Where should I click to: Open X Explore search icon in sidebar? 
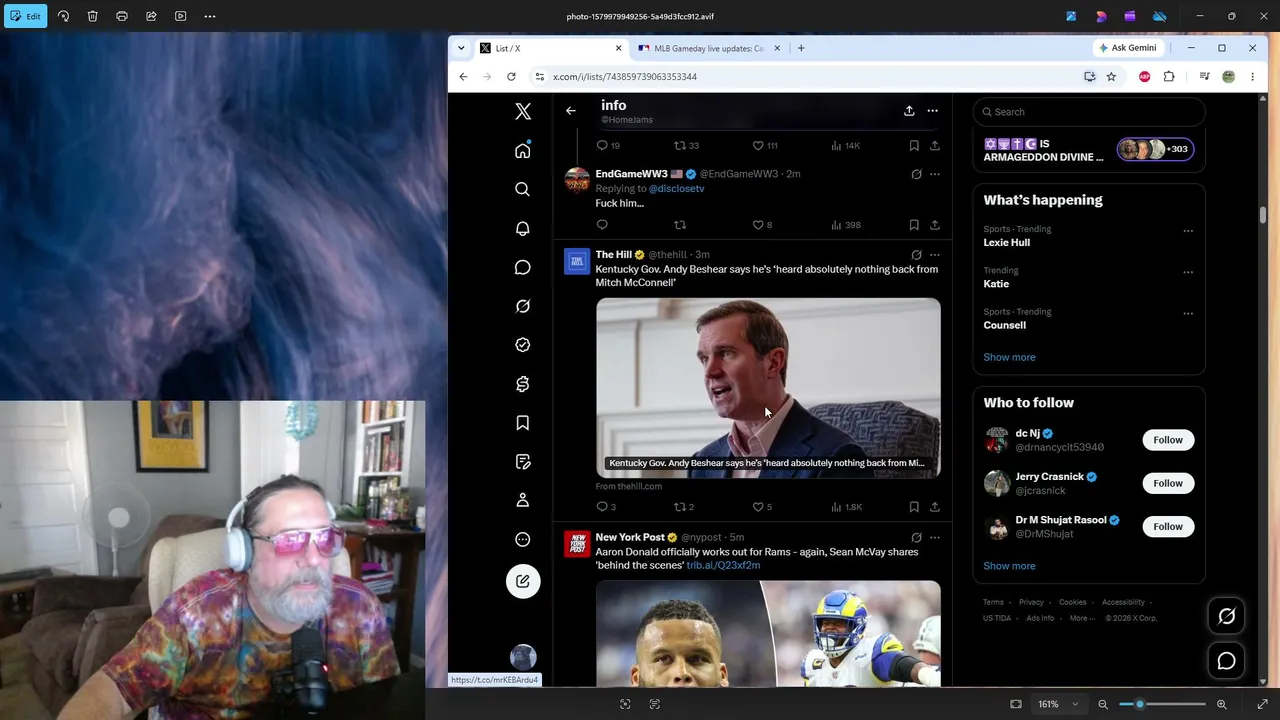(522, 189)
